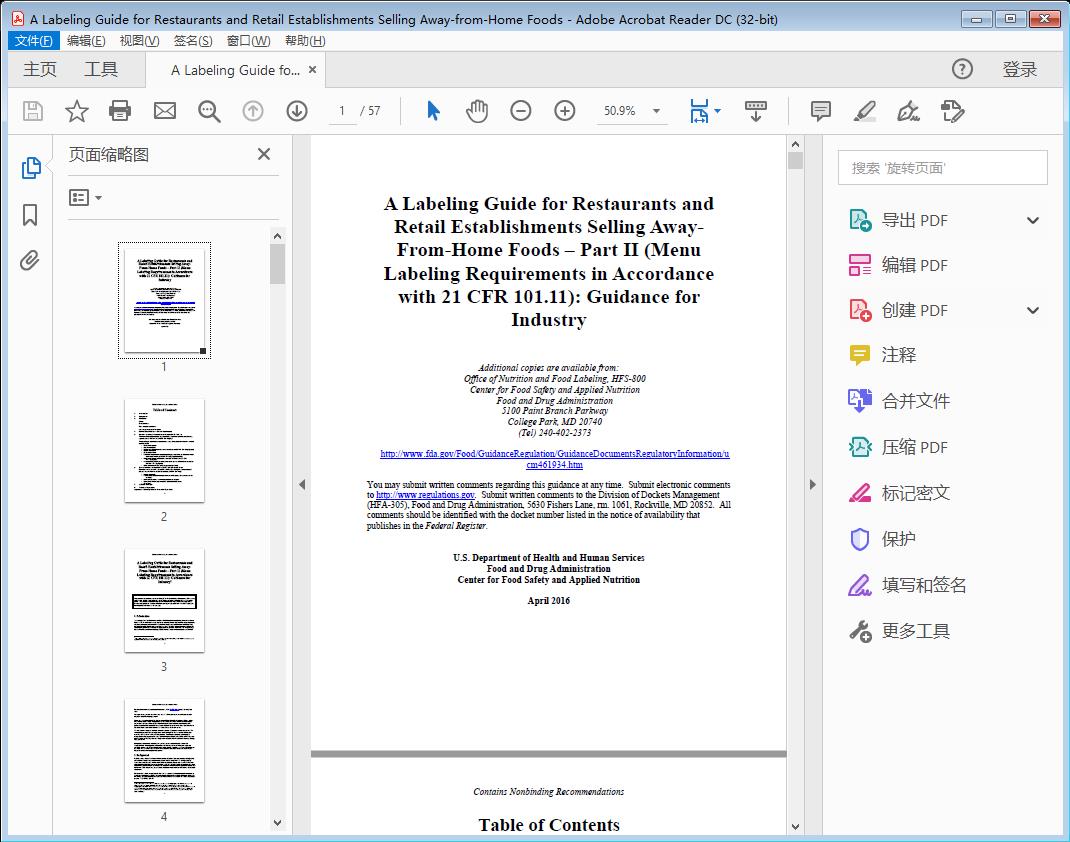Collapse right tools pane with arrow
The height and width of the screenshot is (842, 1070).
812,485
